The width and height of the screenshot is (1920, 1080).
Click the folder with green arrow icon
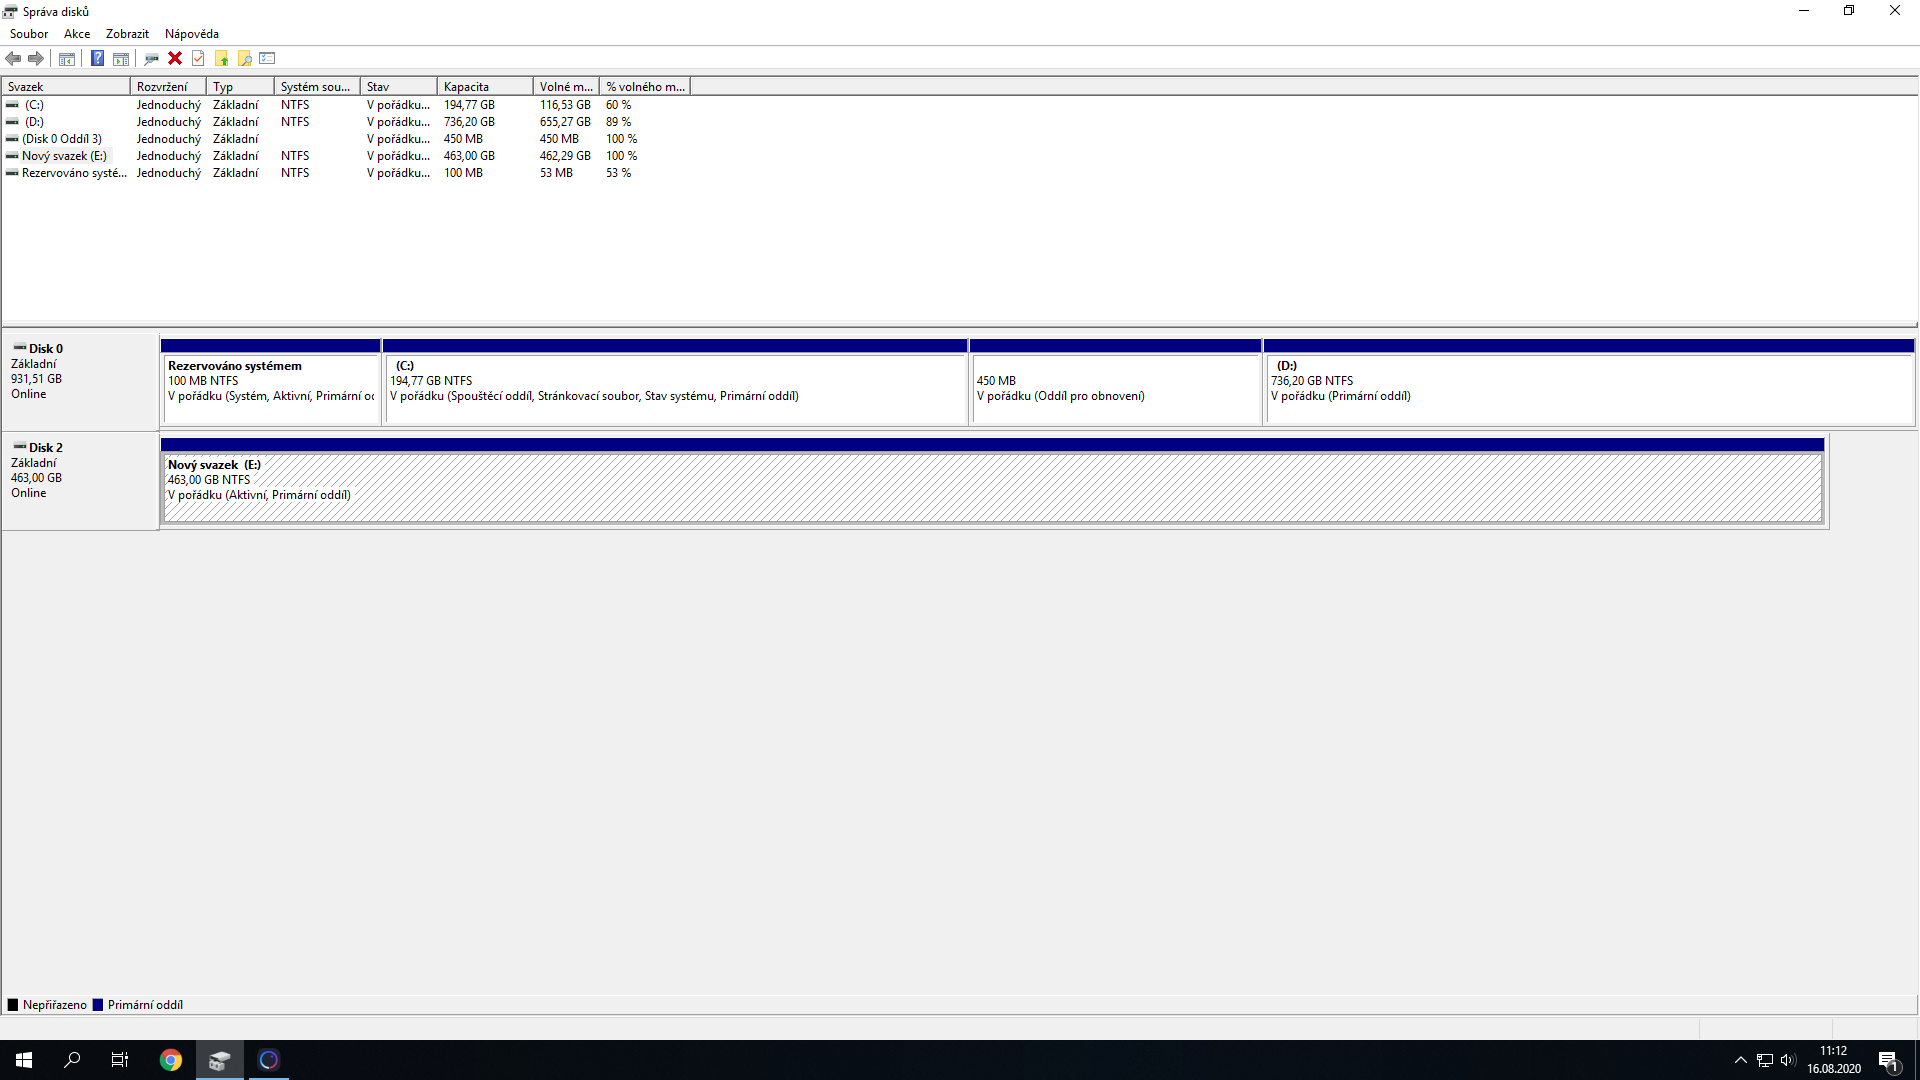221,58
